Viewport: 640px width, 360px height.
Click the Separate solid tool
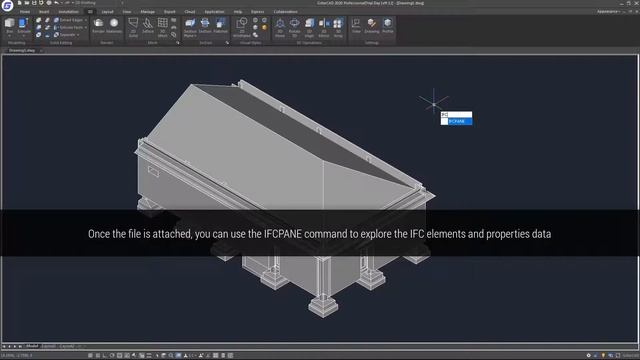coord(64,35)
